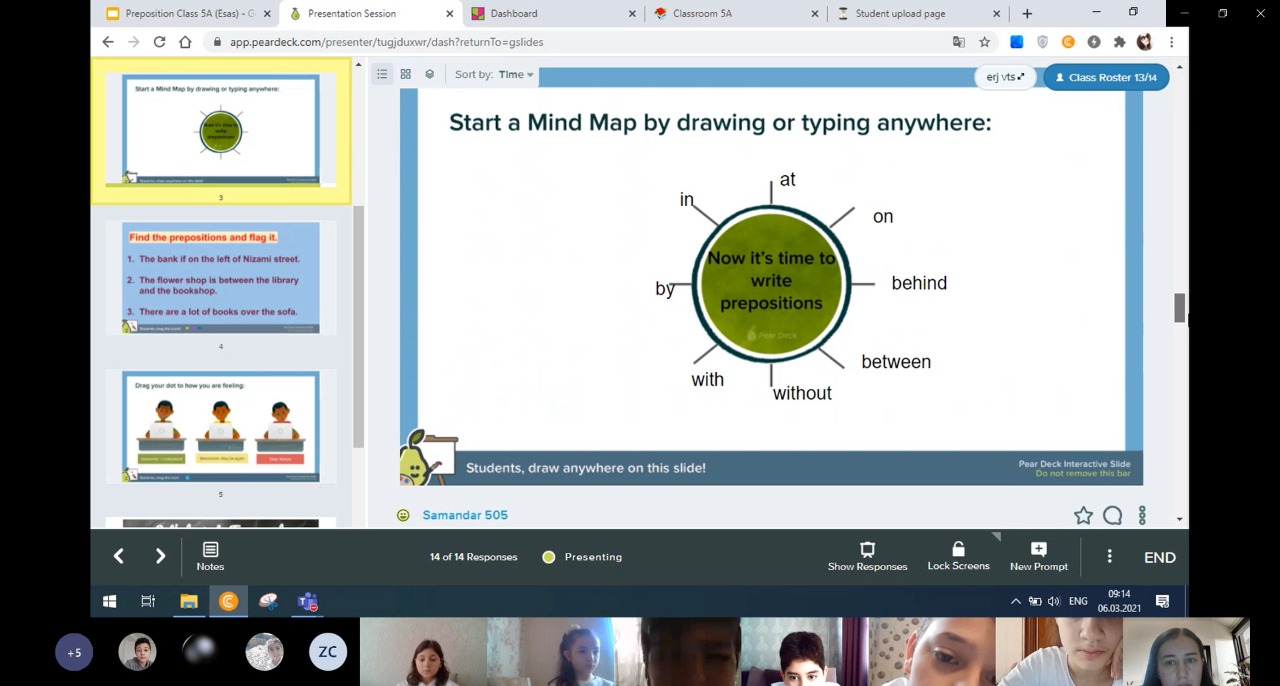1280x686 pixels.
Task: Click the Presenting status indicator
Action: click(583, 557)
